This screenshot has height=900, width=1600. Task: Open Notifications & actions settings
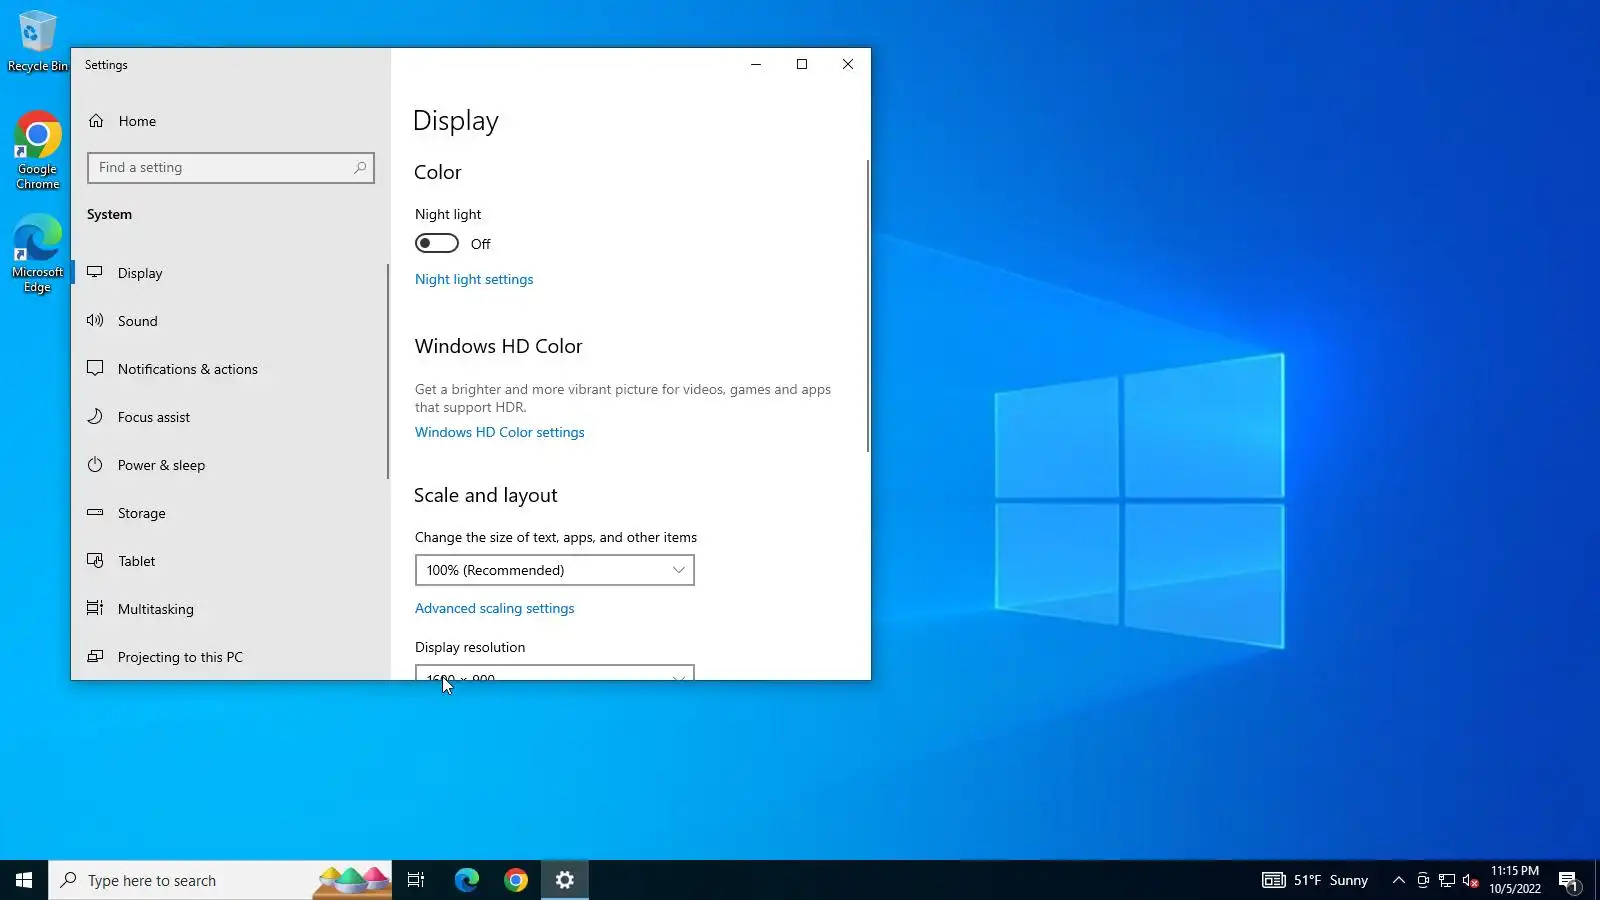(x=229, y=369)
